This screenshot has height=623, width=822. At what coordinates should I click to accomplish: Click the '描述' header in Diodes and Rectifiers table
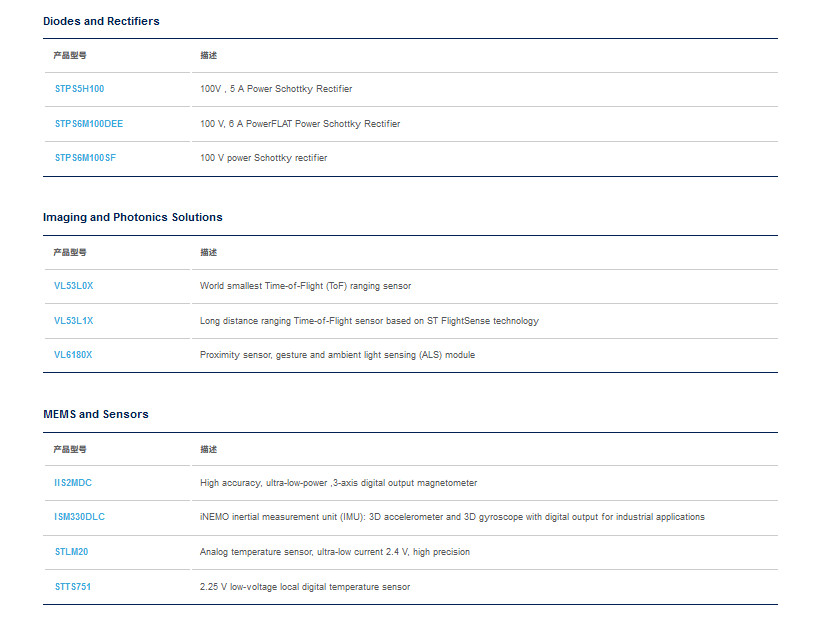tap(208, 55)
